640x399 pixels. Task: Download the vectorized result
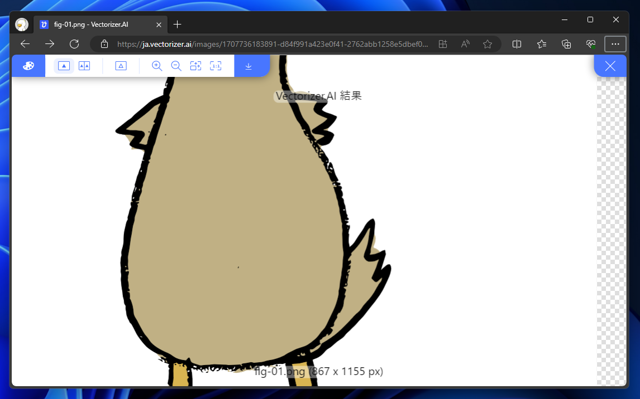tap(249, 66)
